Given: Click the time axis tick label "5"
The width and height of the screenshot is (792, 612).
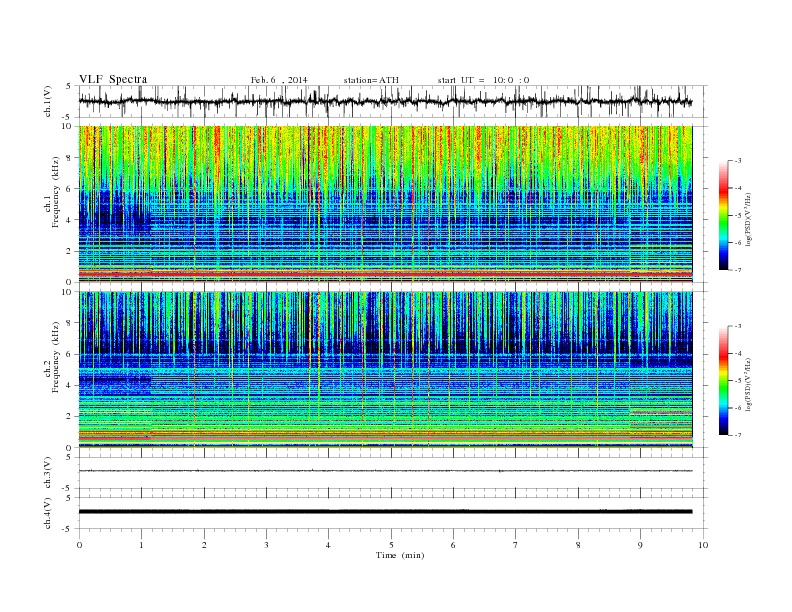Looking at the screenshot, I should point(391,545).
